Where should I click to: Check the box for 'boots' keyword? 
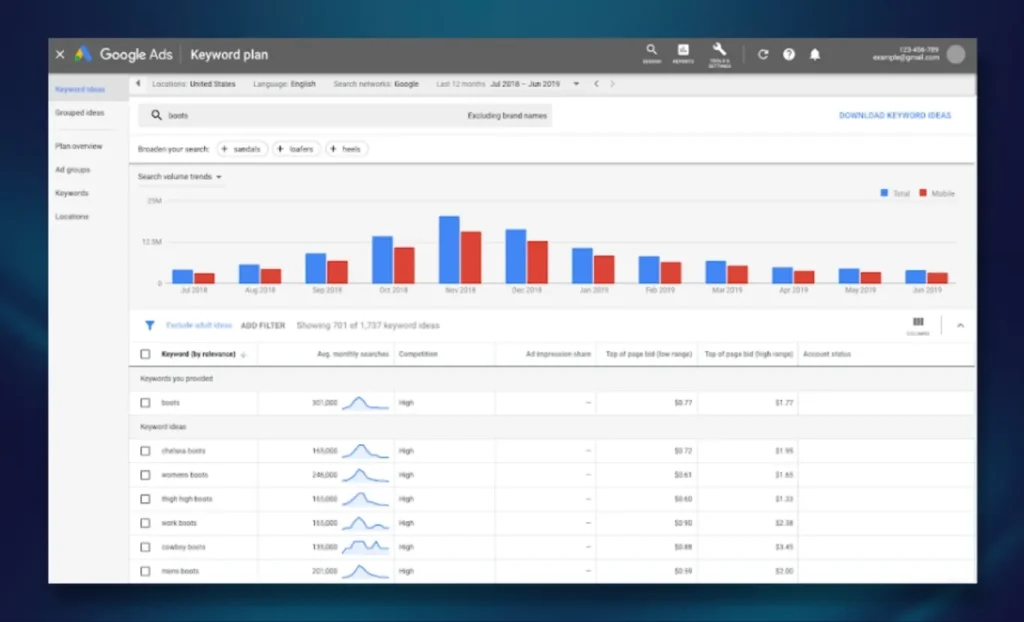[x=146, y=403]
